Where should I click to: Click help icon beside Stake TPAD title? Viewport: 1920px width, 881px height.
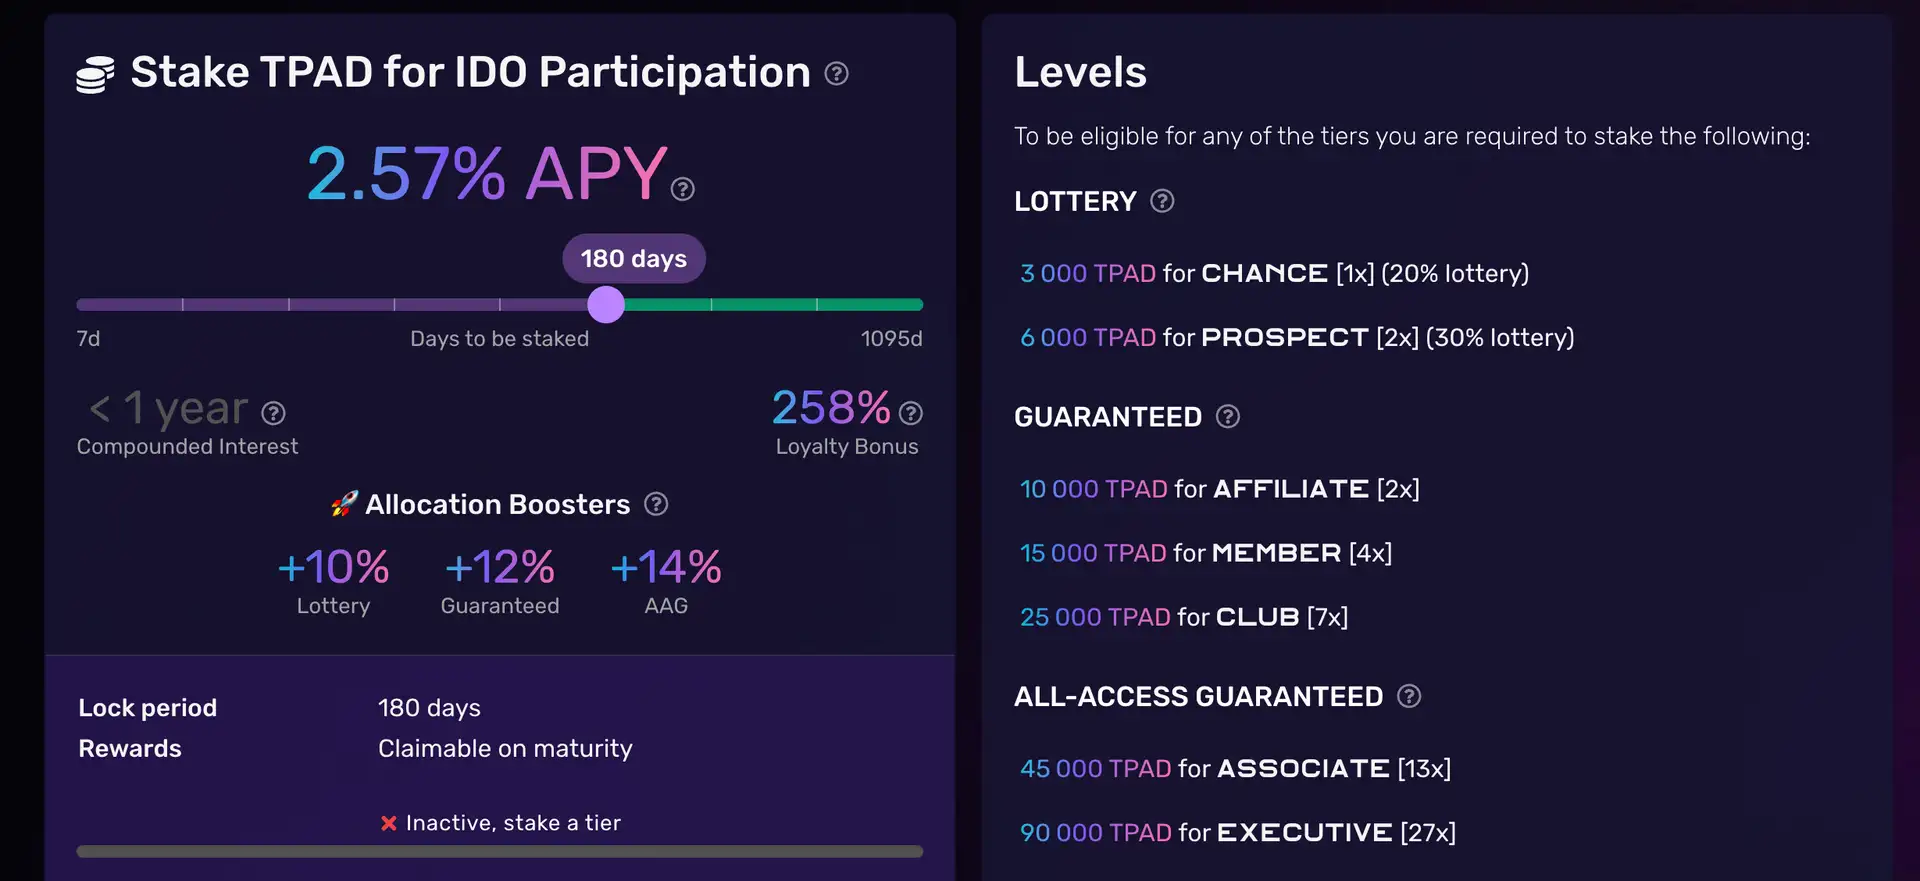(x=836, y=73)
